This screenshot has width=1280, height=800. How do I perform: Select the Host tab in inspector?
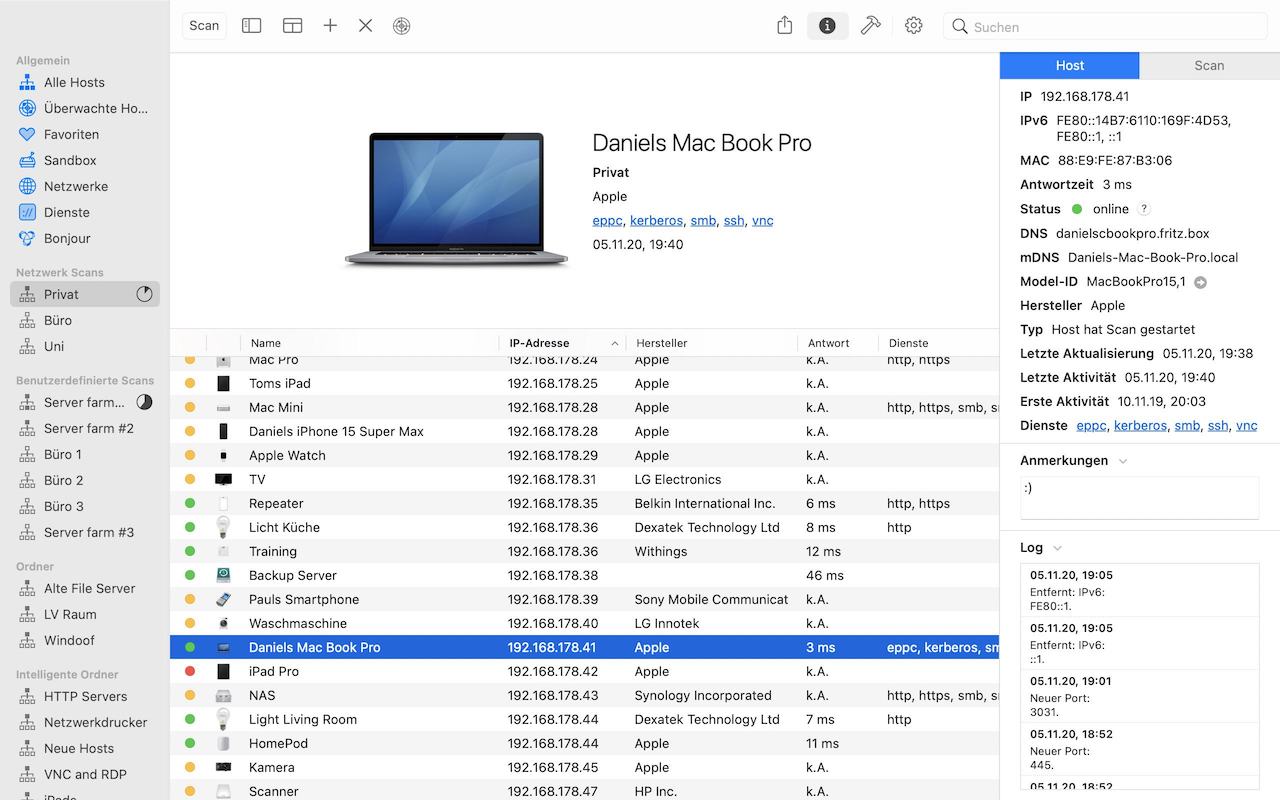pyautogui.click(x=1069, y=65)
